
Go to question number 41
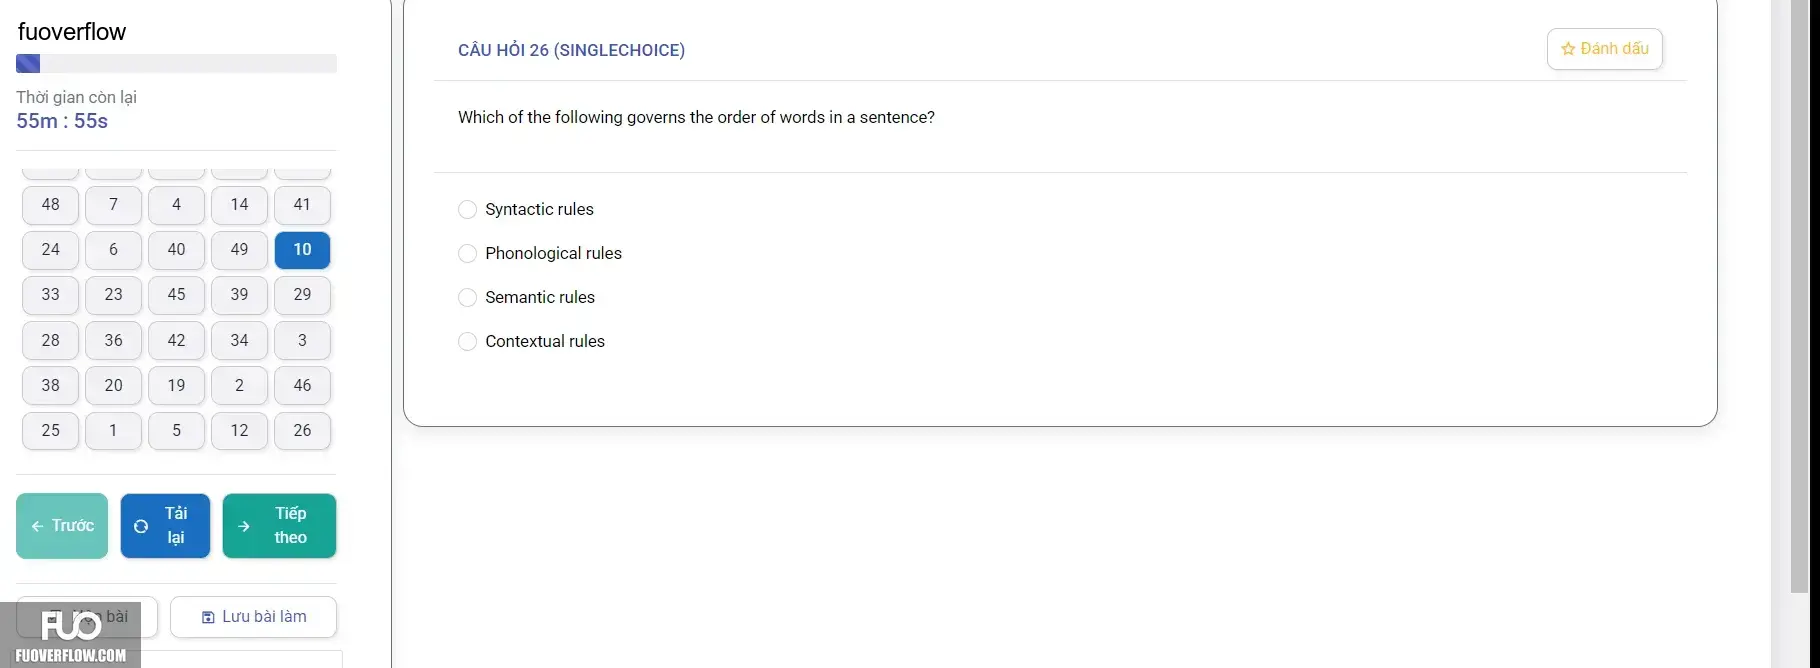pos(302,205)
